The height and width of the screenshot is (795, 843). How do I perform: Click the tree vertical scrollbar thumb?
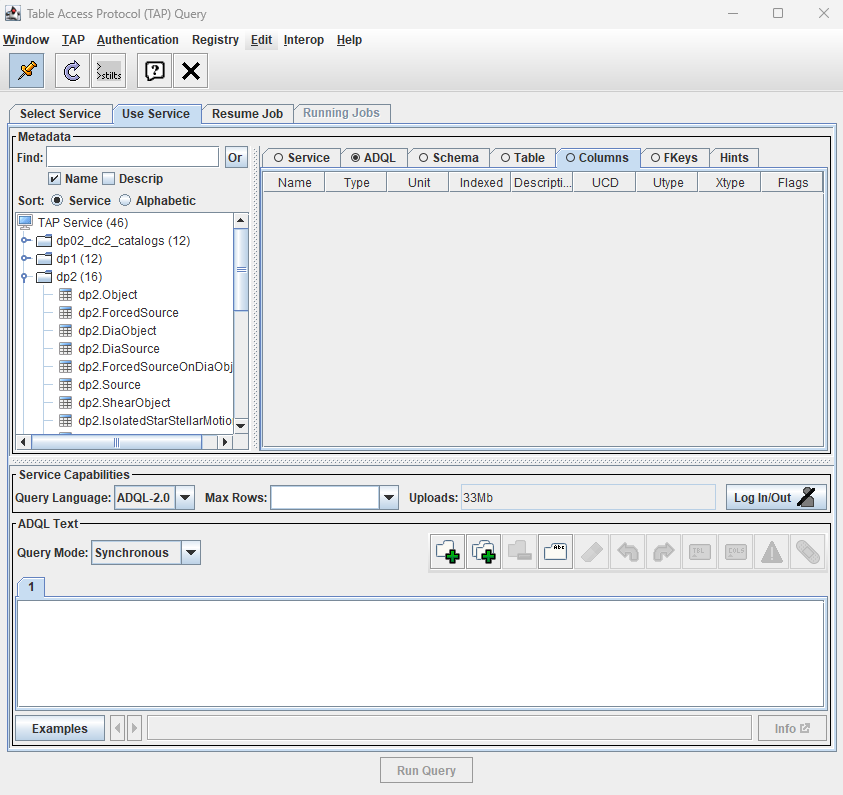pos(241,269)
